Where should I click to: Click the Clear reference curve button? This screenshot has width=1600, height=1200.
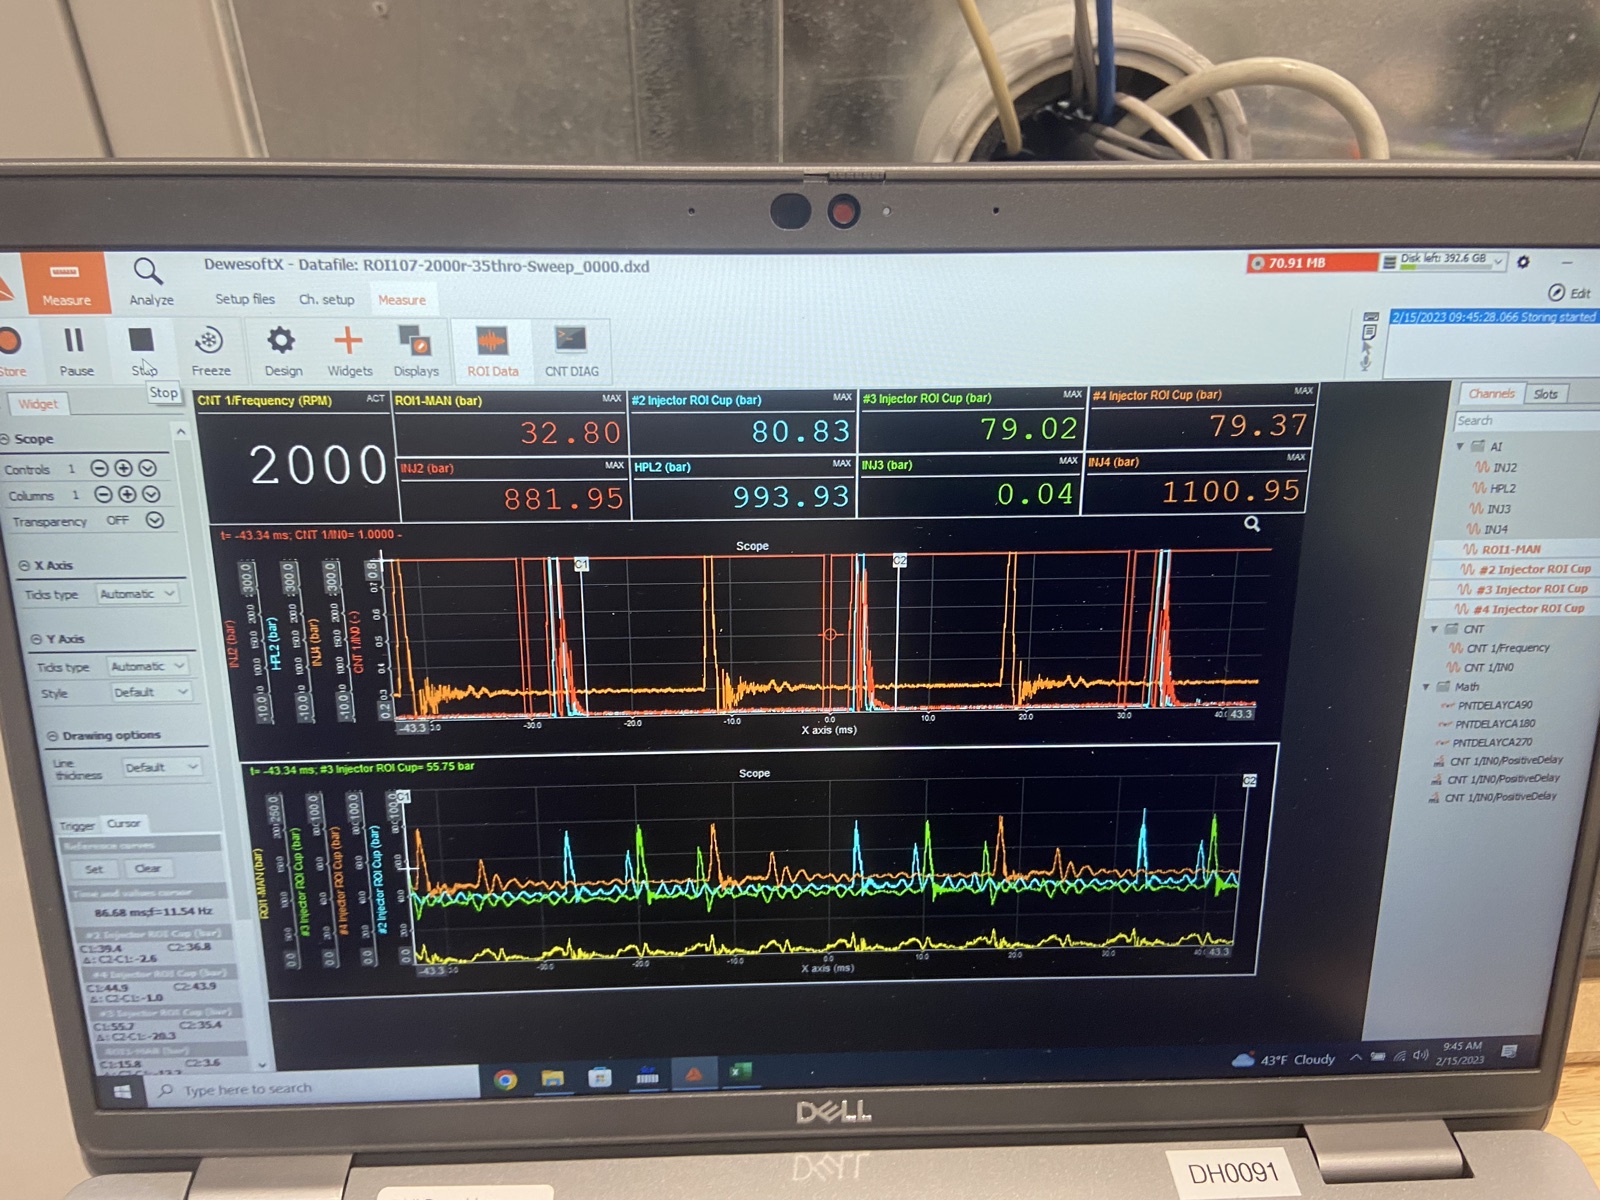[x=148, y=868]
